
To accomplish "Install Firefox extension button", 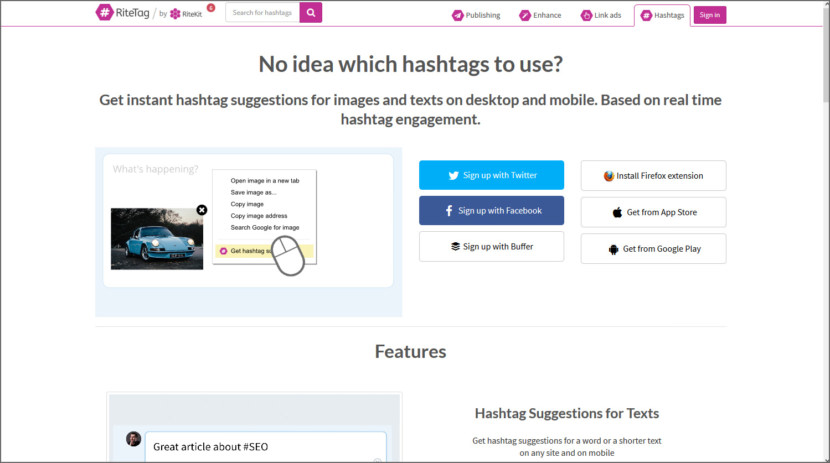I will click(x=653, y=176).
